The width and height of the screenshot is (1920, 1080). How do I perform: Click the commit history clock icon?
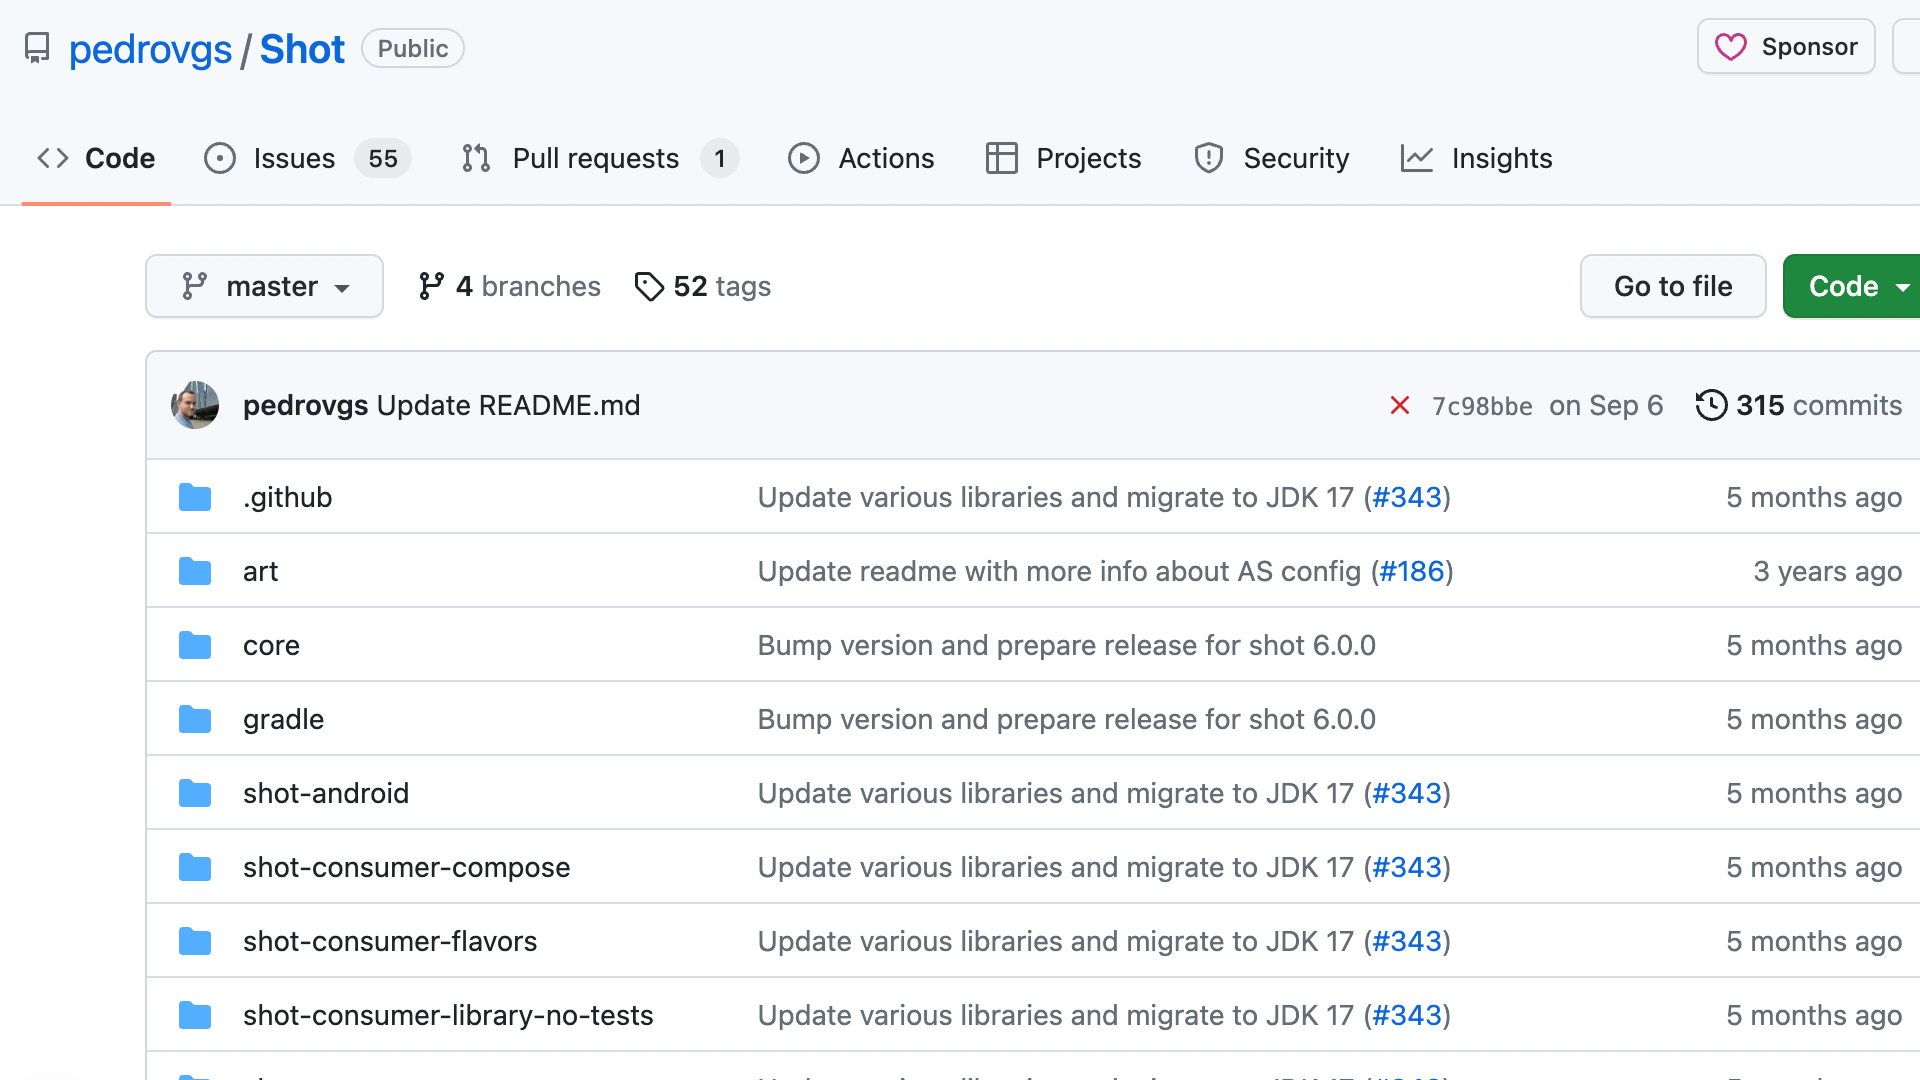coord(1711,405)
